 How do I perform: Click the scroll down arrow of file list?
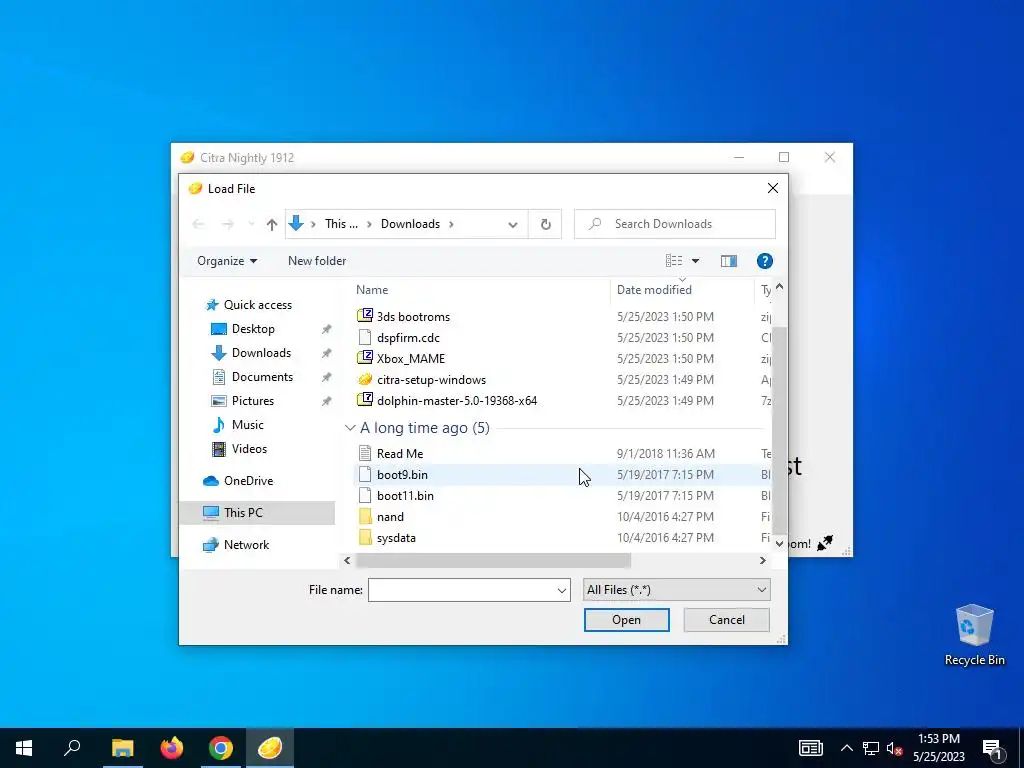[x=779, y=543]
